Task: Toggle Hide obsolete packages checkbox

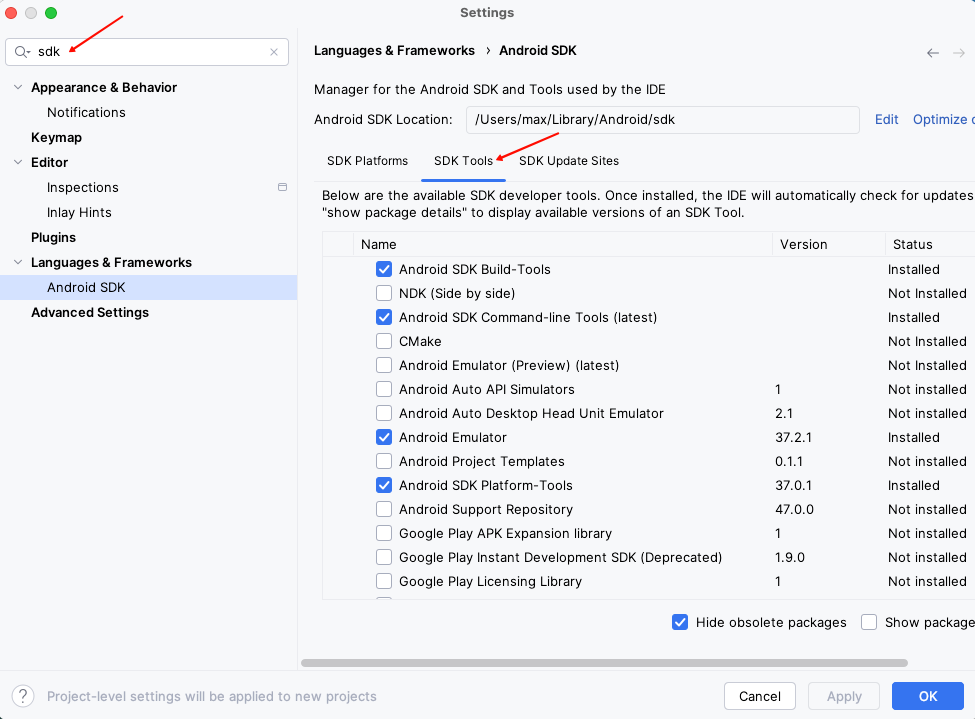Action: (x=680, y=622)
